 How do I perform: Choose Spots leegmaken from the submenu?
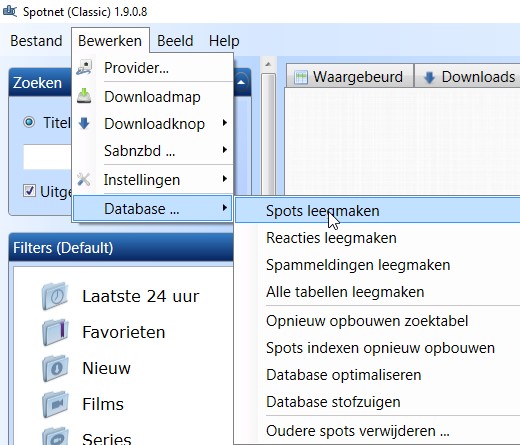[378, 211]
